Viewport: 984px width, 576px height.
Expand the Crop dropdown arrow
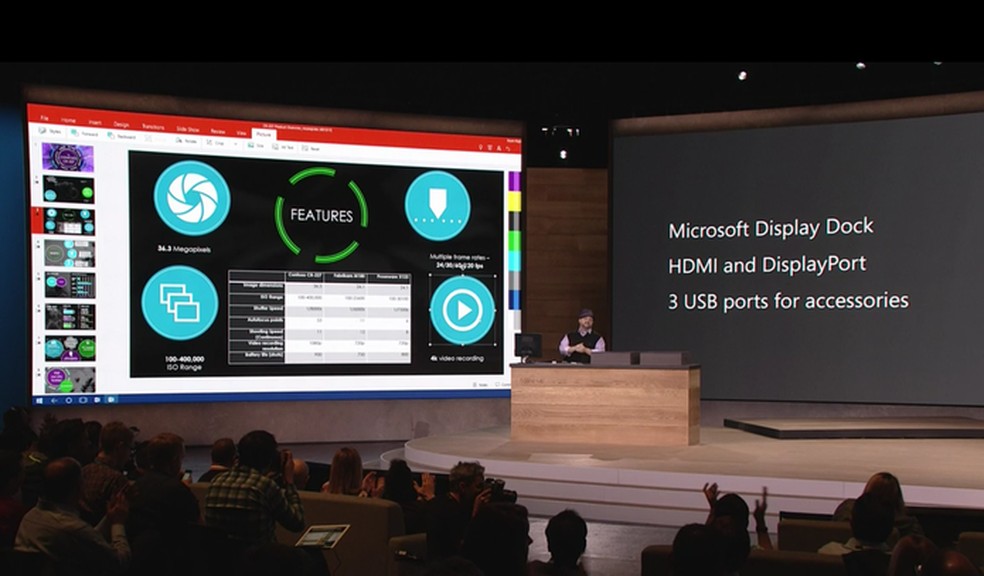(234, 142)
